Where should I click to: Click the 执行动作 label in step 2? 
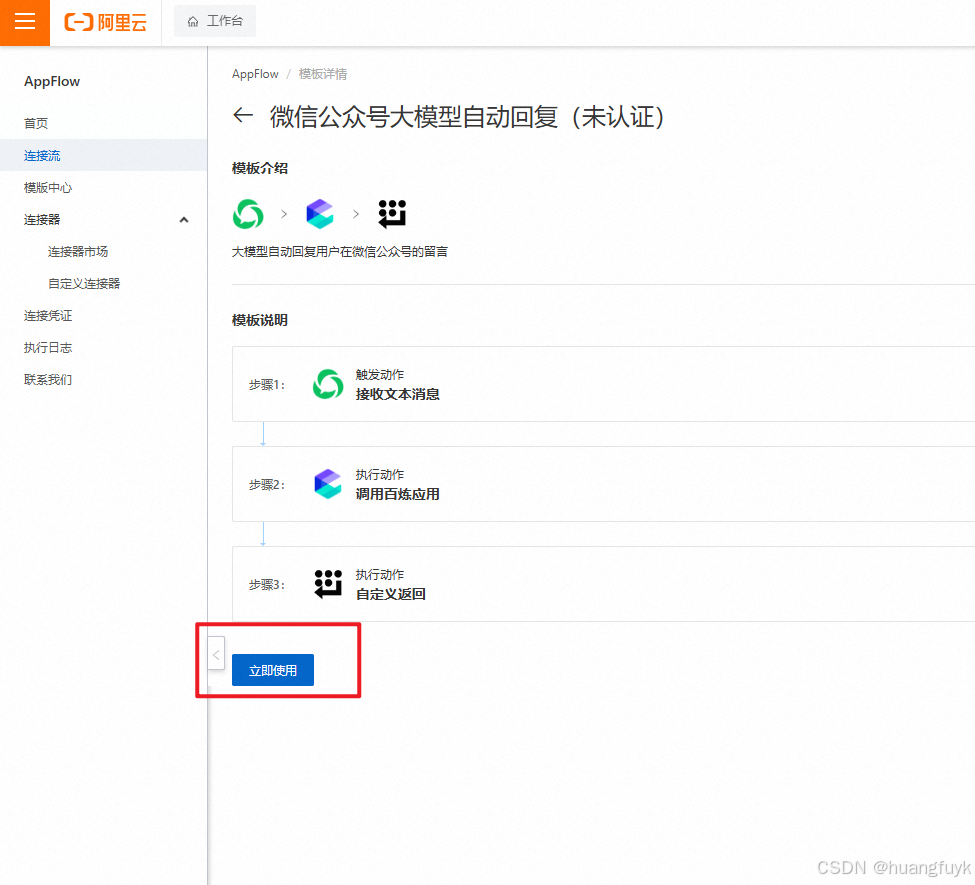click(379, 475)
